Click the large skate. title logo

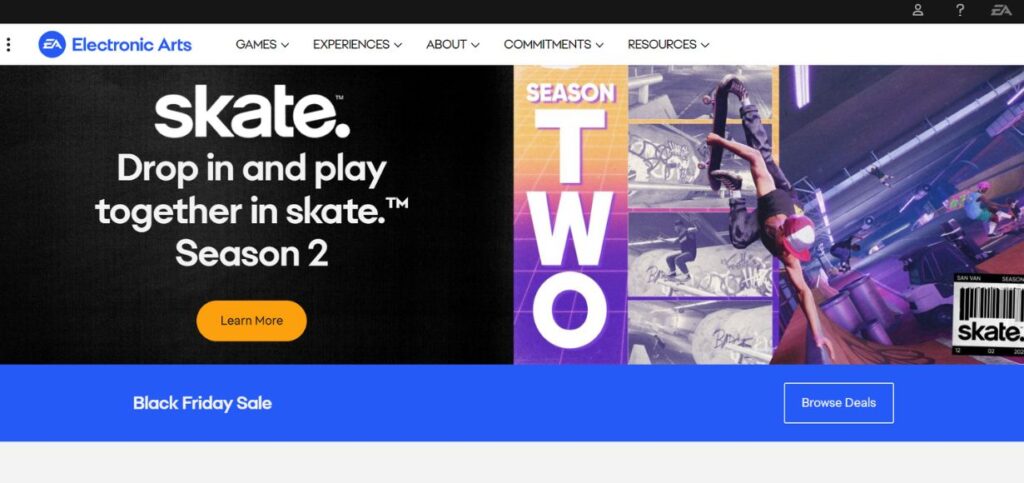point(251,112)
